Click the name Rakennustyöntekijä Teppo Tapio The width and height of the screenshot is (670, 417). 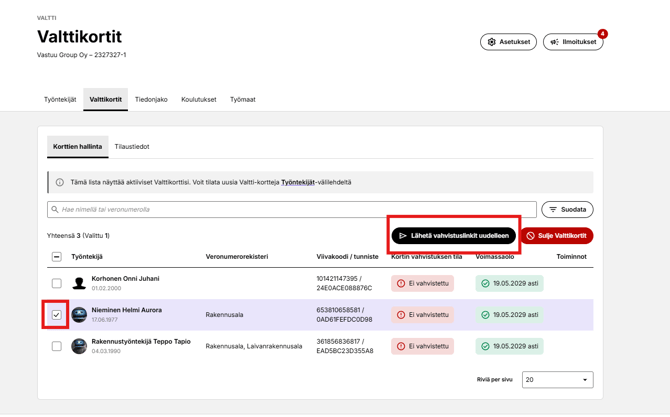tap(141, 341)
